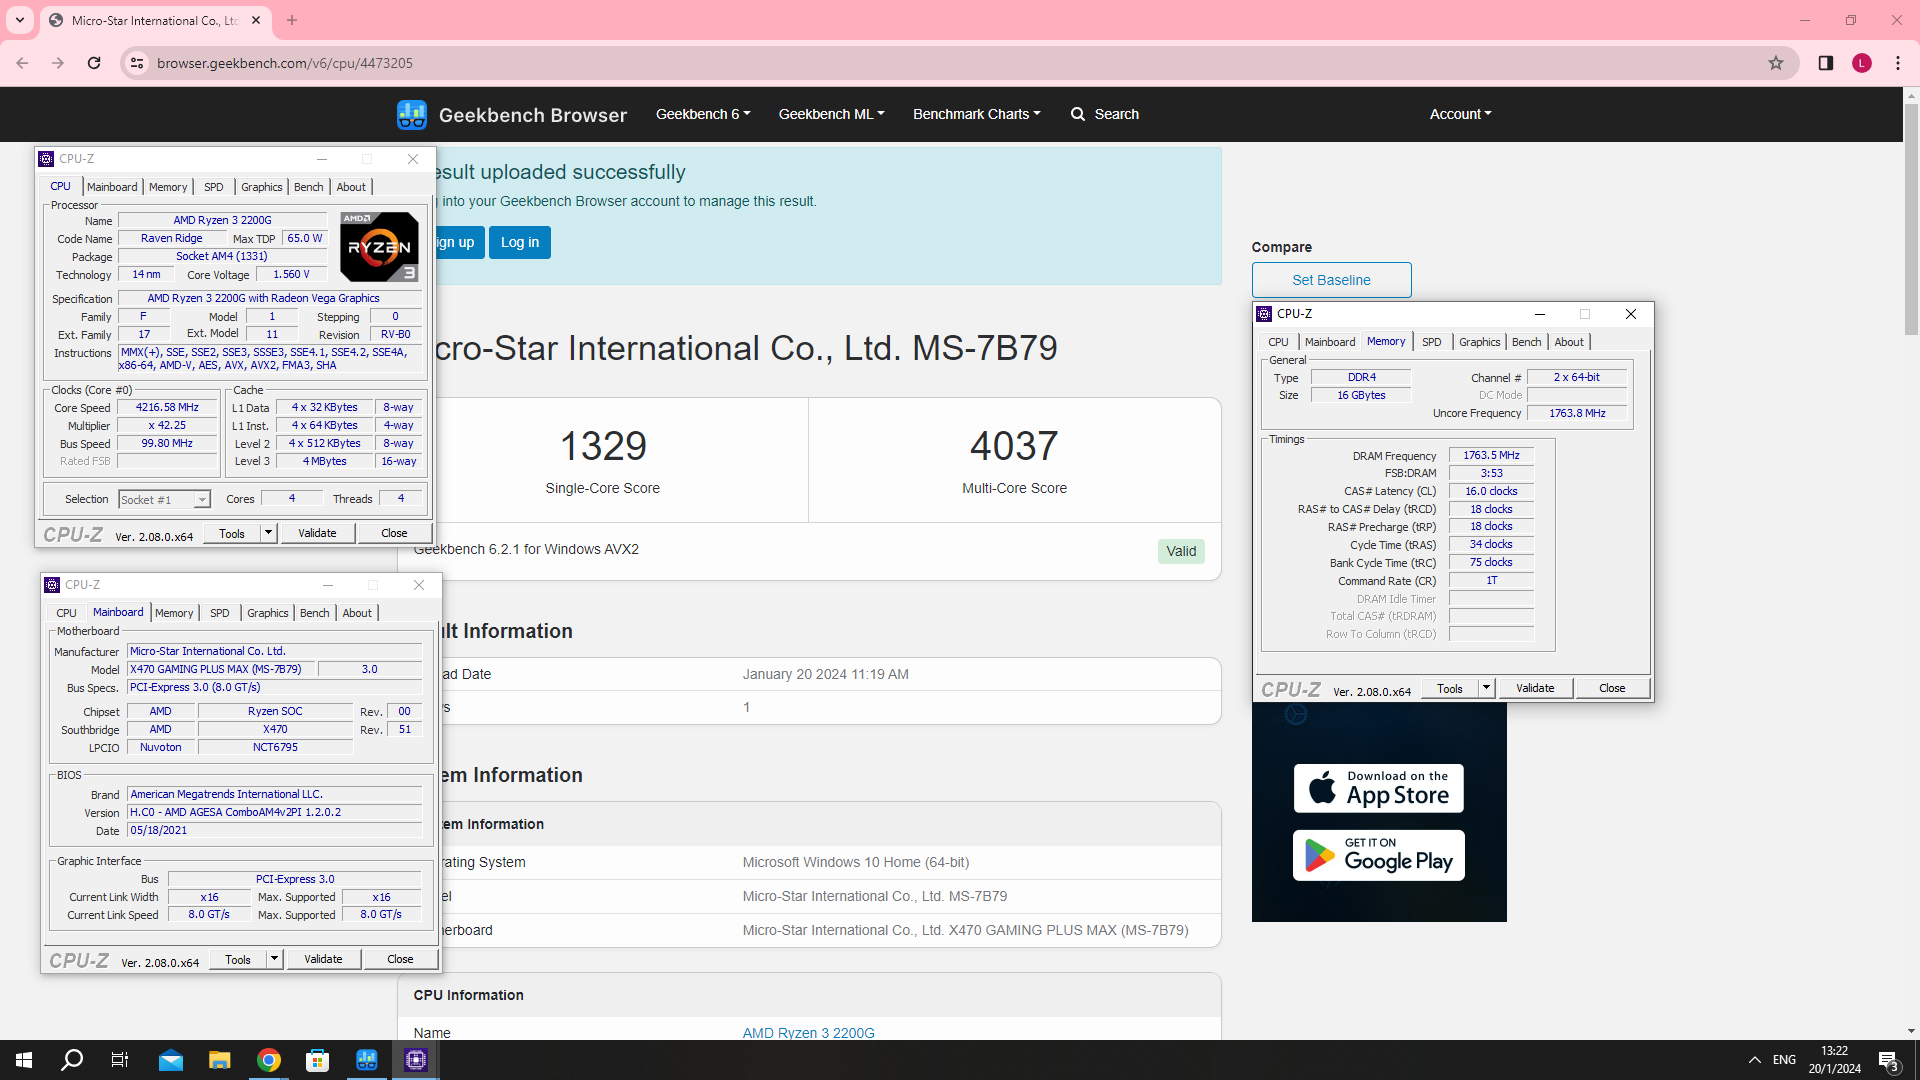Reload the Geekbench page
This screenshot has width=1920, height=1080.
94,63
